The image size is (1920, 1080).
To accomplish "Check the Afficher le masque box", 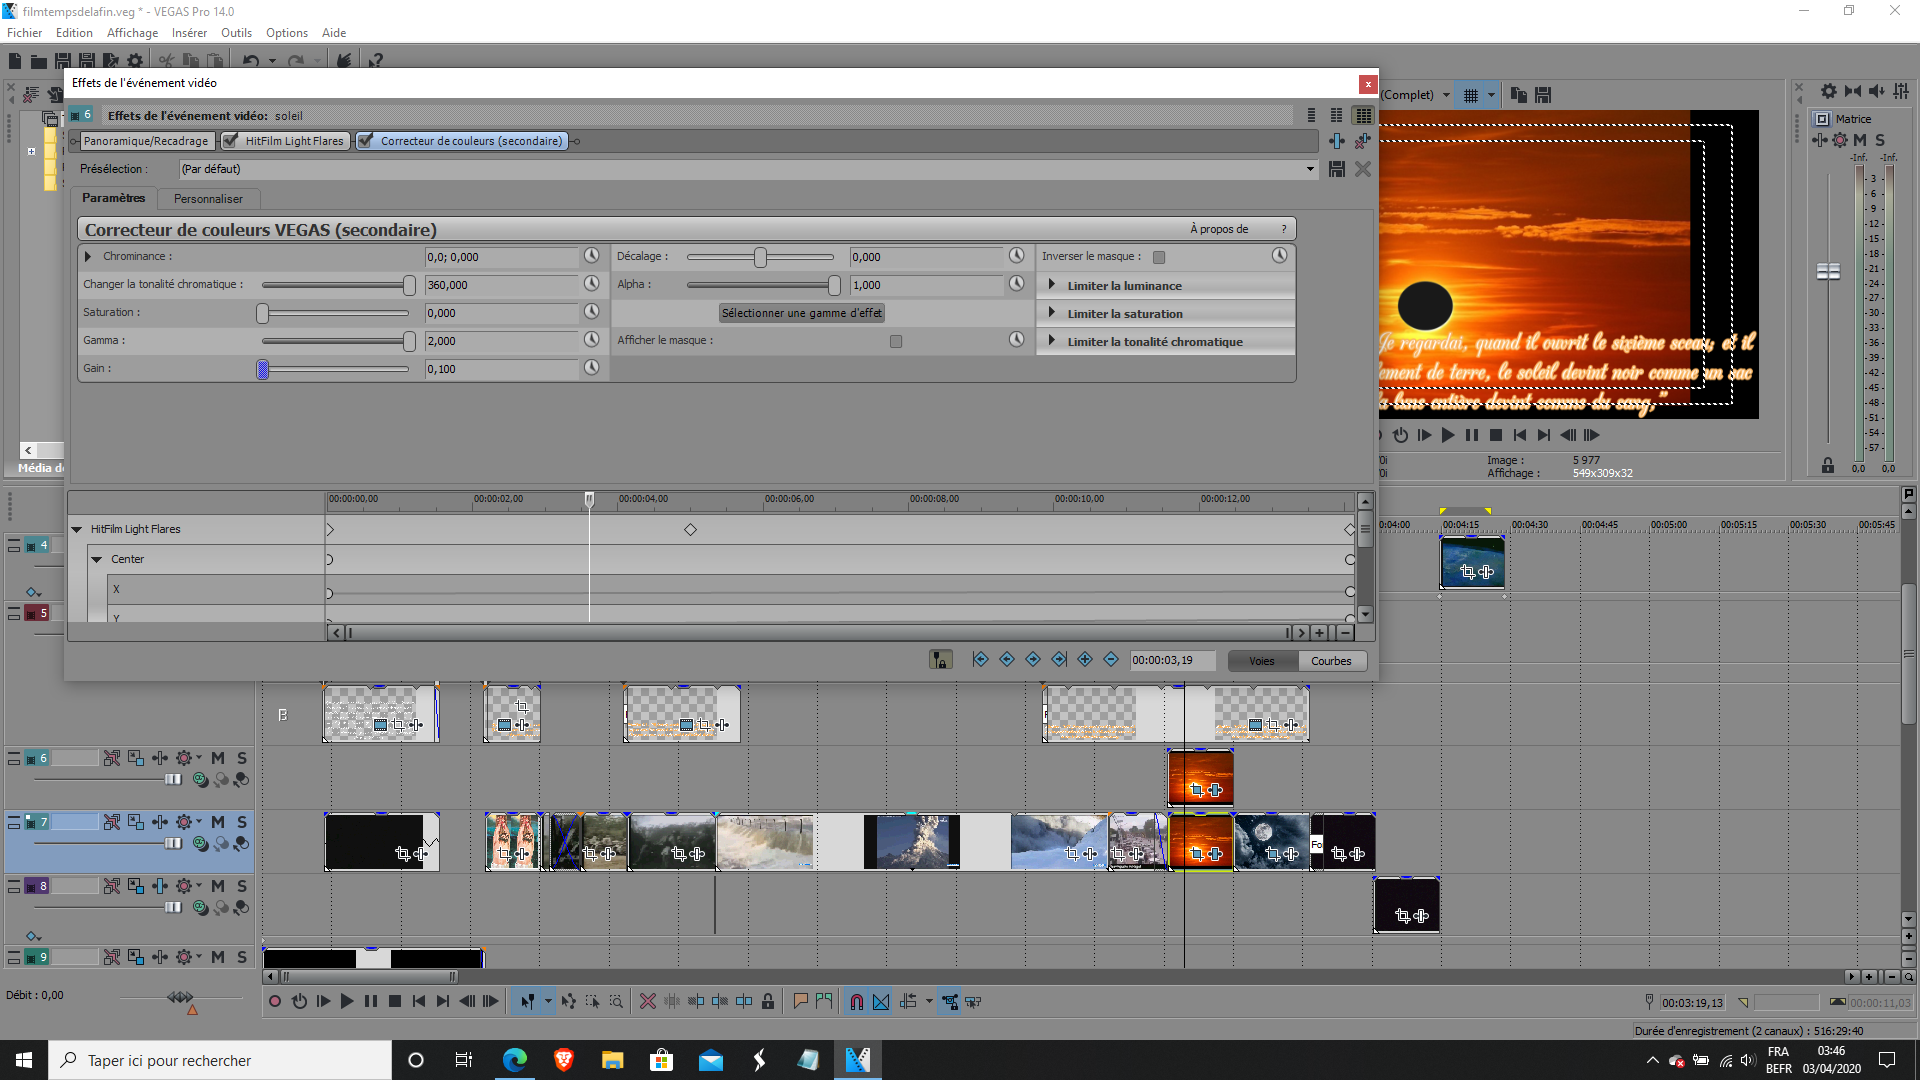I will 896,341.
